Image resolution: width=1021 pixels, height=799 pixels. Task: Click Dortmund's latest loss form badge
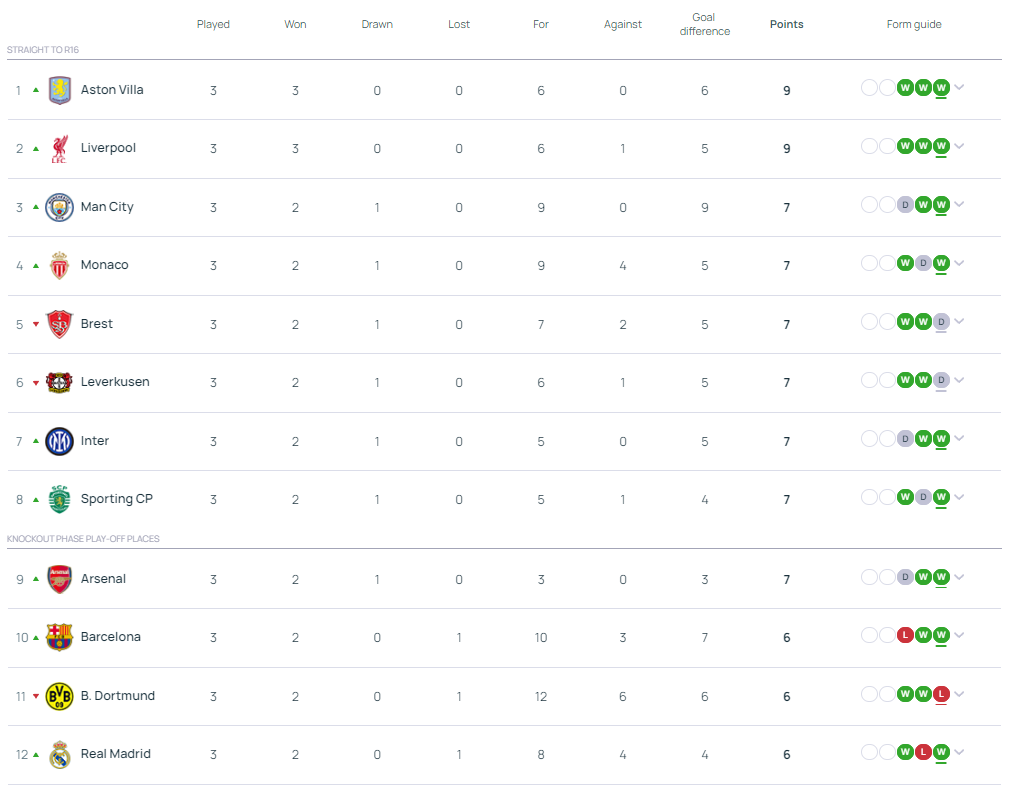(940, 694)
